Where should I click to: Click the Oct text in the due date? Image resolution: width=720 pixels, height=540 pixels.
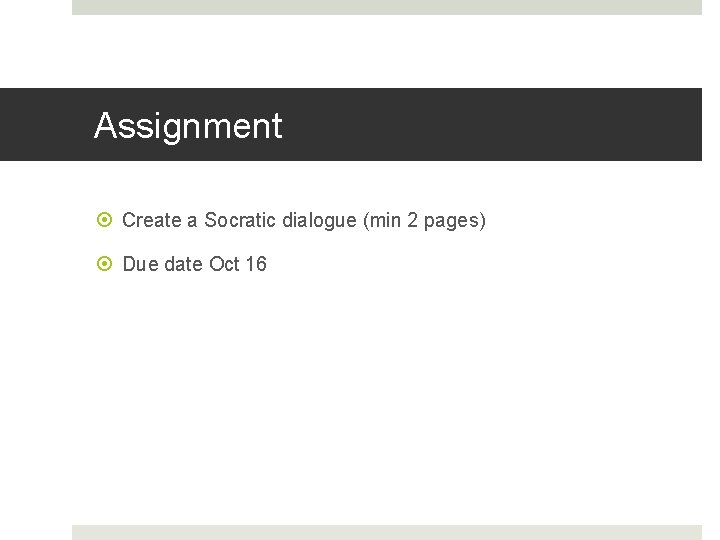224,265
